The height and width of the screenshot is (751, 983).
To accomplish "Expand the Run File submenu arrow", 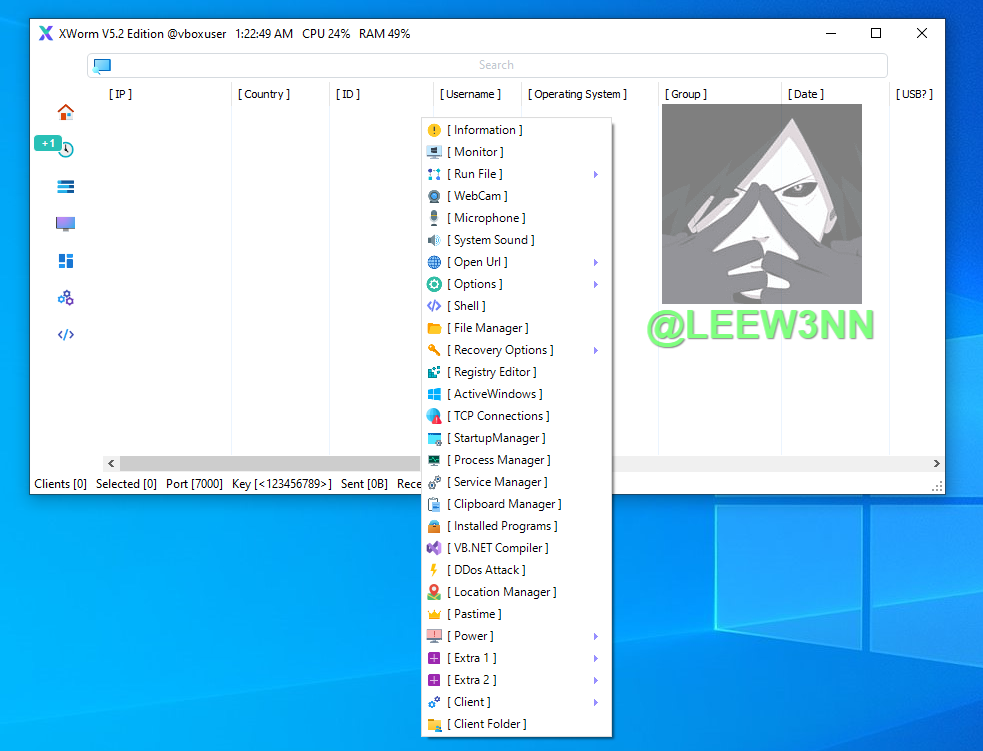I will point(596,174).
